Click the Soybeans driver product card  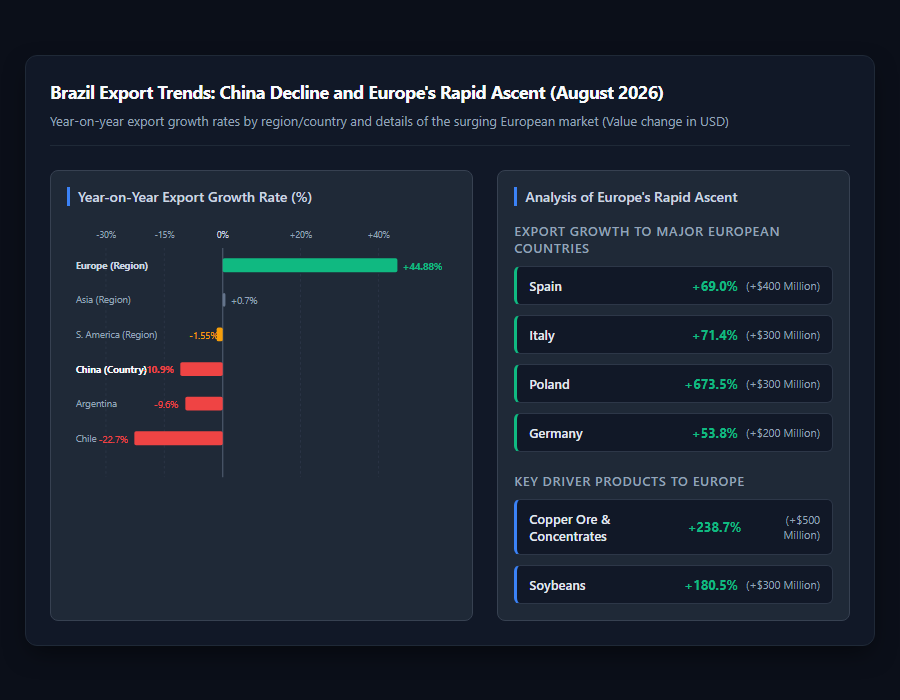pos(673,585)
